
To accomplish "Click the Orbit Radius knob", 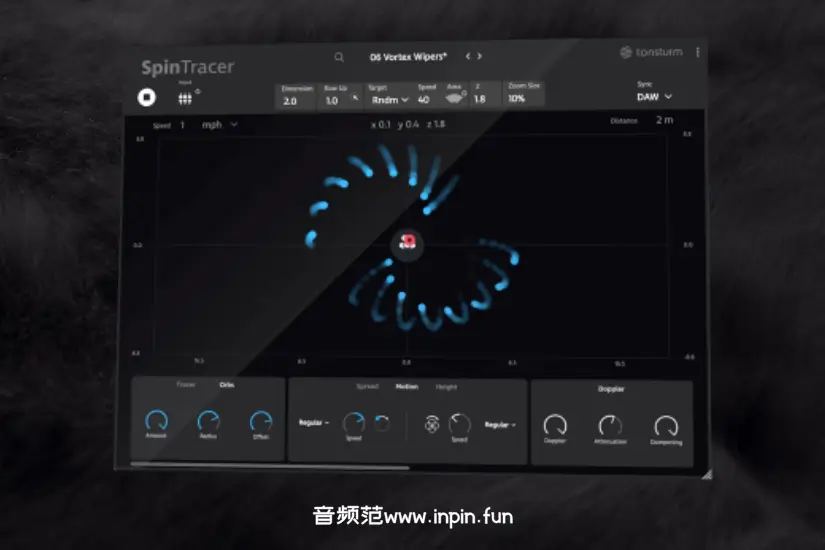I will 208,421.
